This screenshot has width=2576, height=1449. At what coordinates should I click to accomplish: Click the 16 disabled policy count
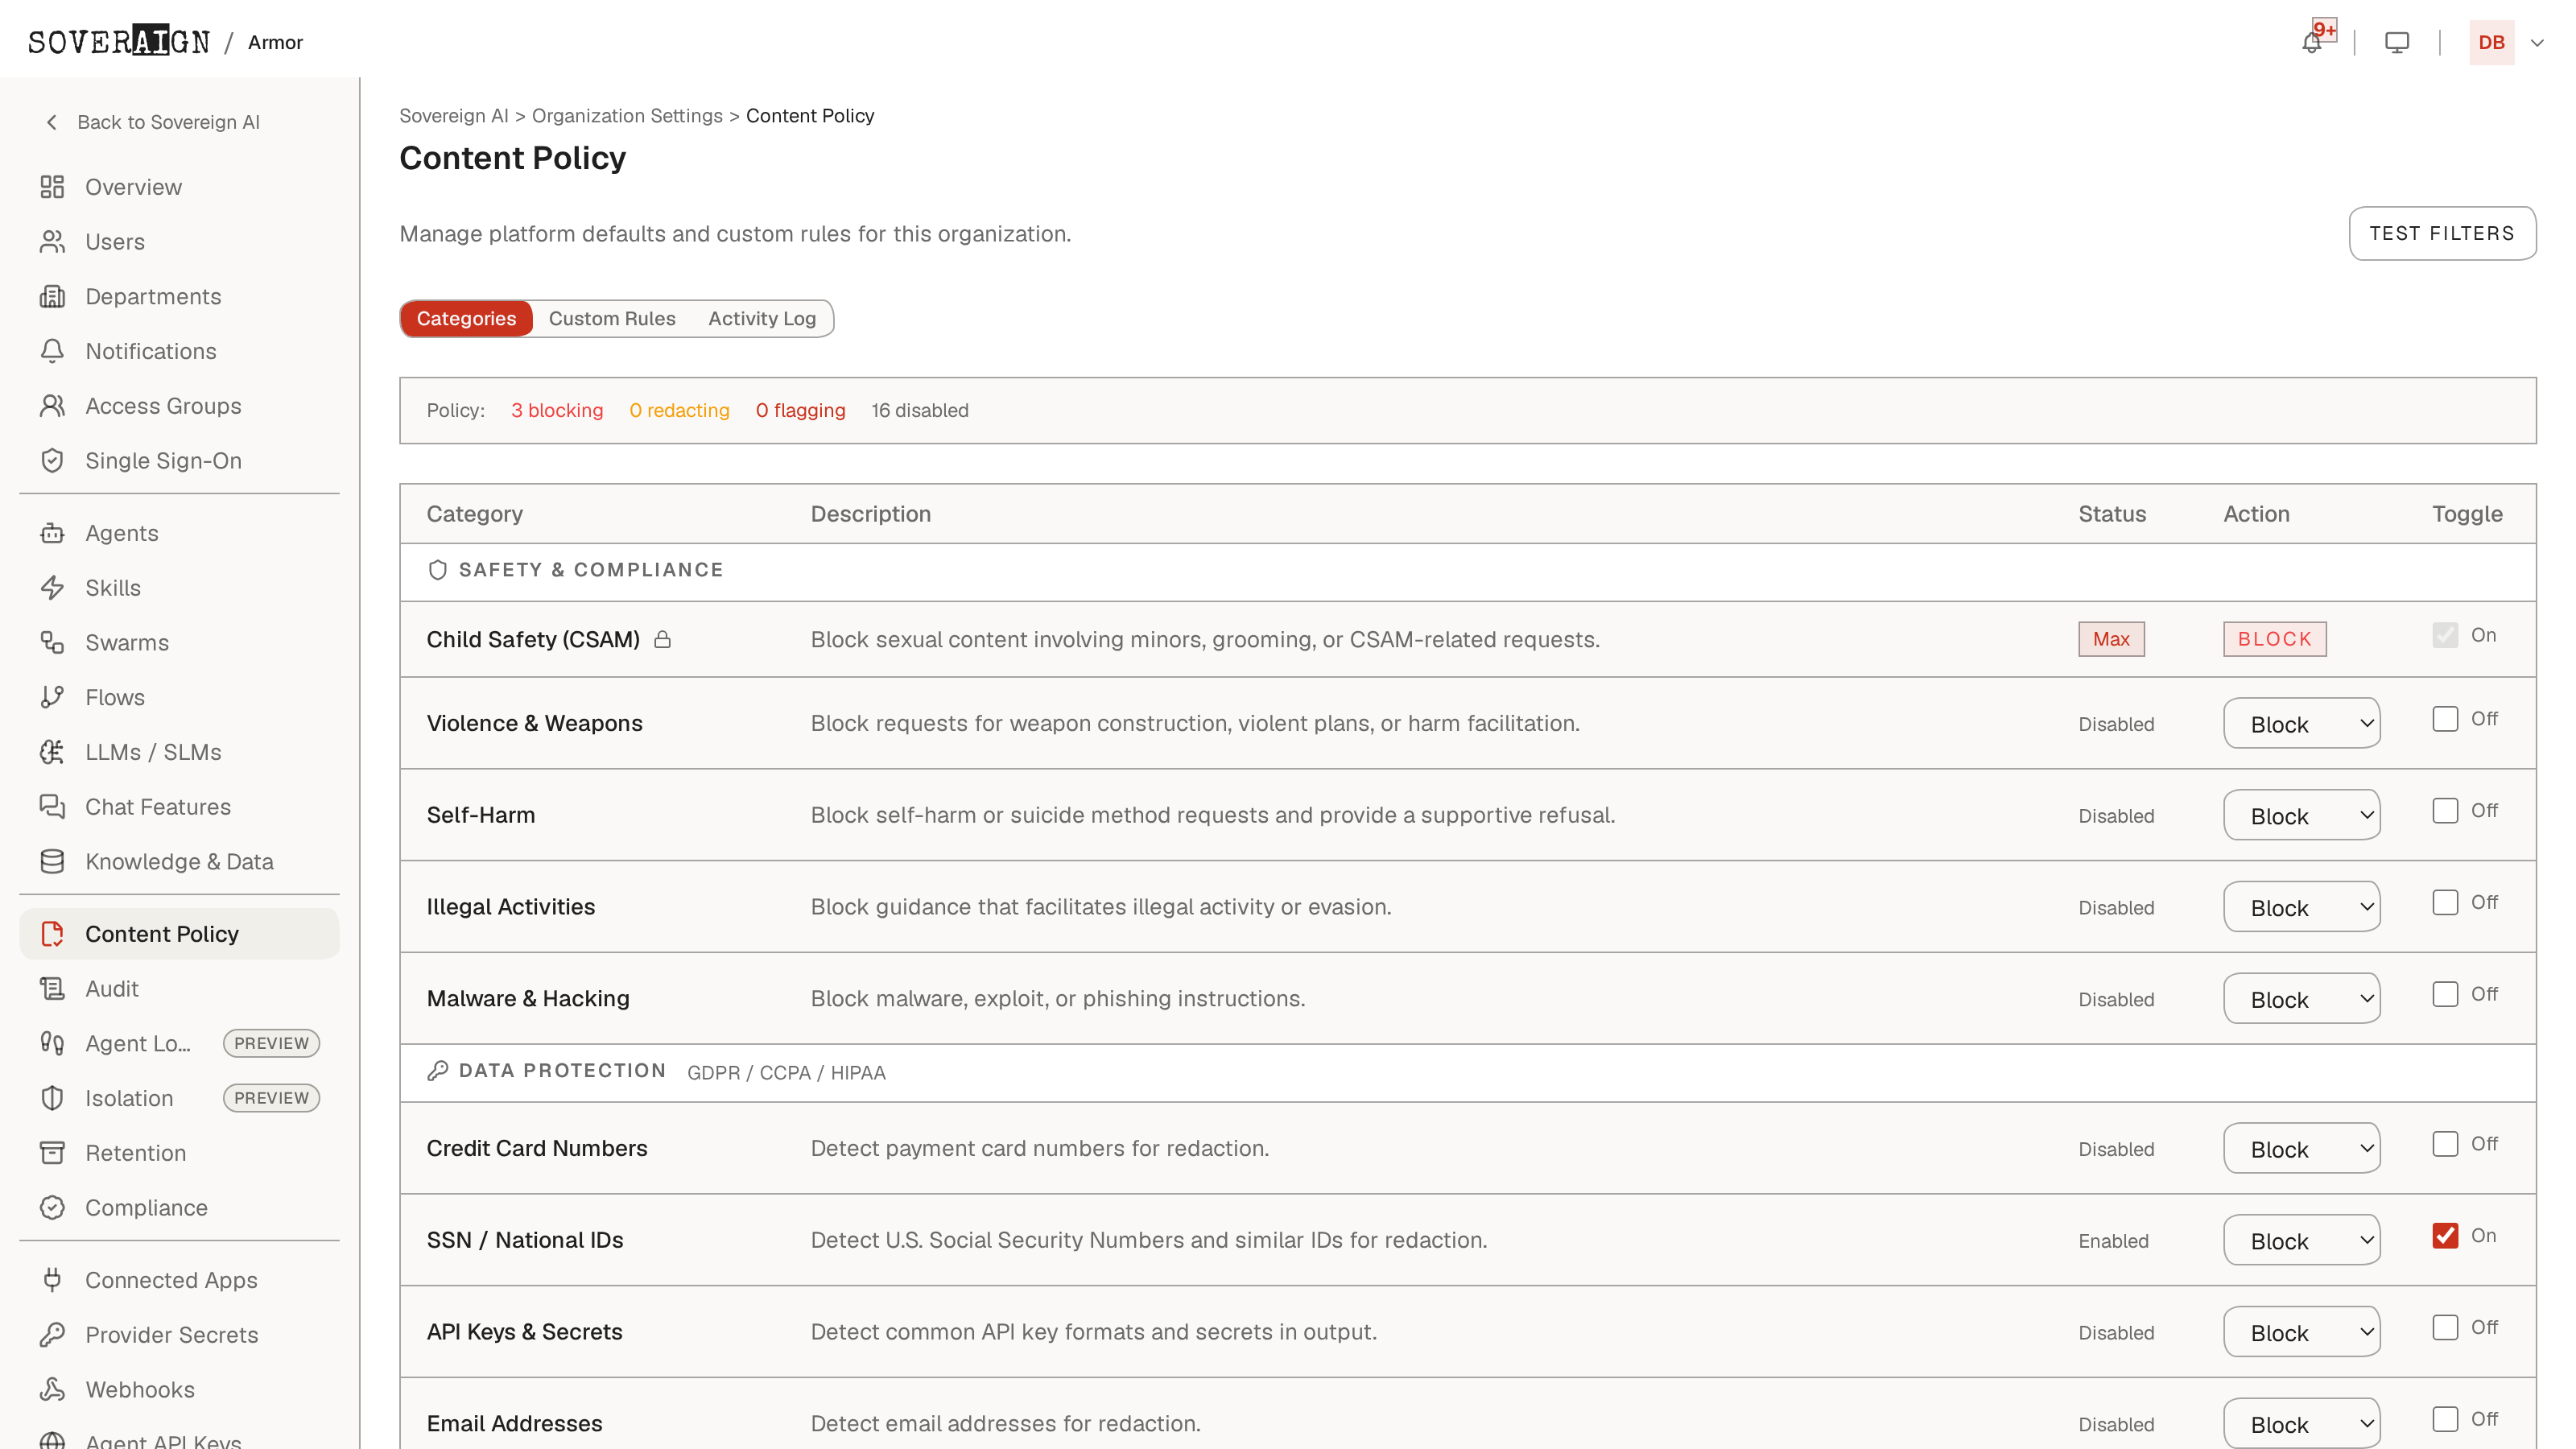point(920,411)
